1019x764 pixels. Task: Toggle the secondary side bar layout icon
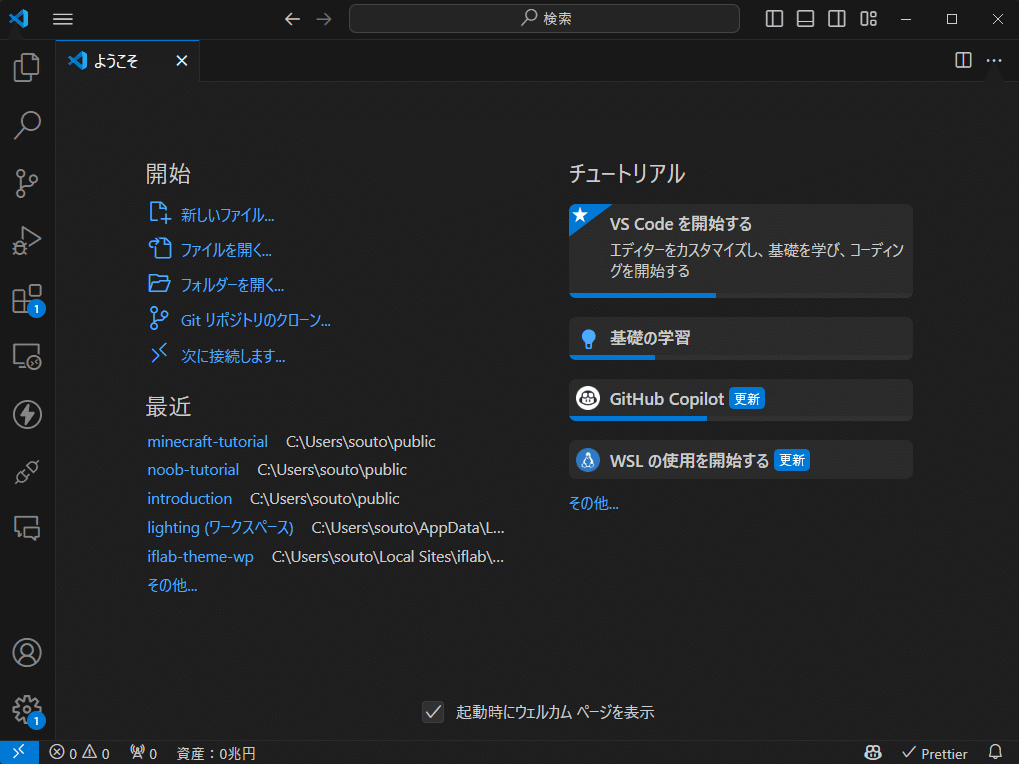point(836,19)
